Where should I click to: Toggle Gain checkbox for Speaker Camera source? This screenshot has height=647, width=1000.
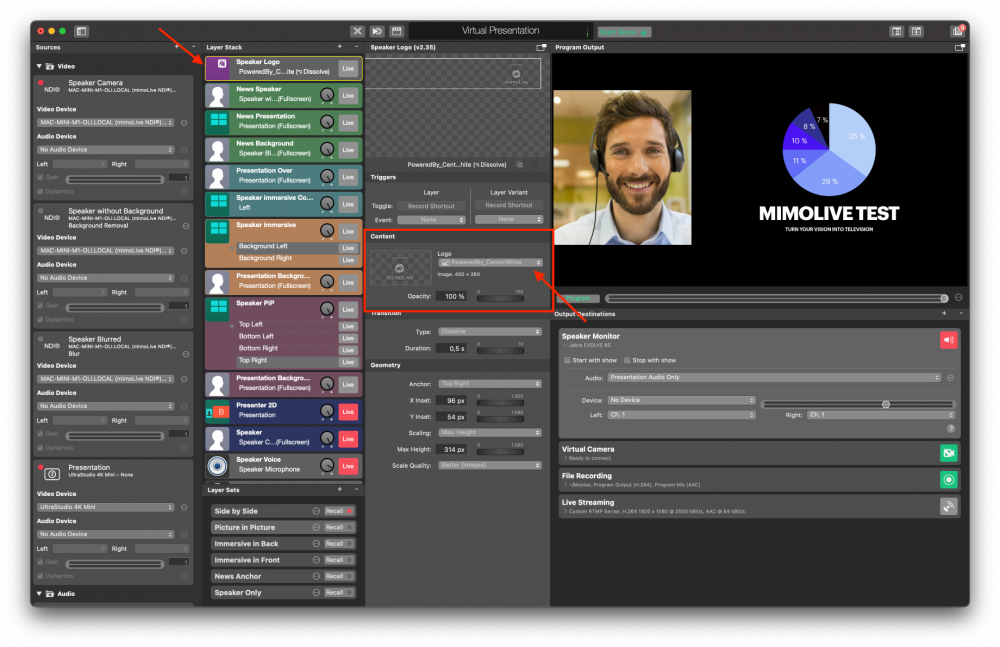click(40, 177)
